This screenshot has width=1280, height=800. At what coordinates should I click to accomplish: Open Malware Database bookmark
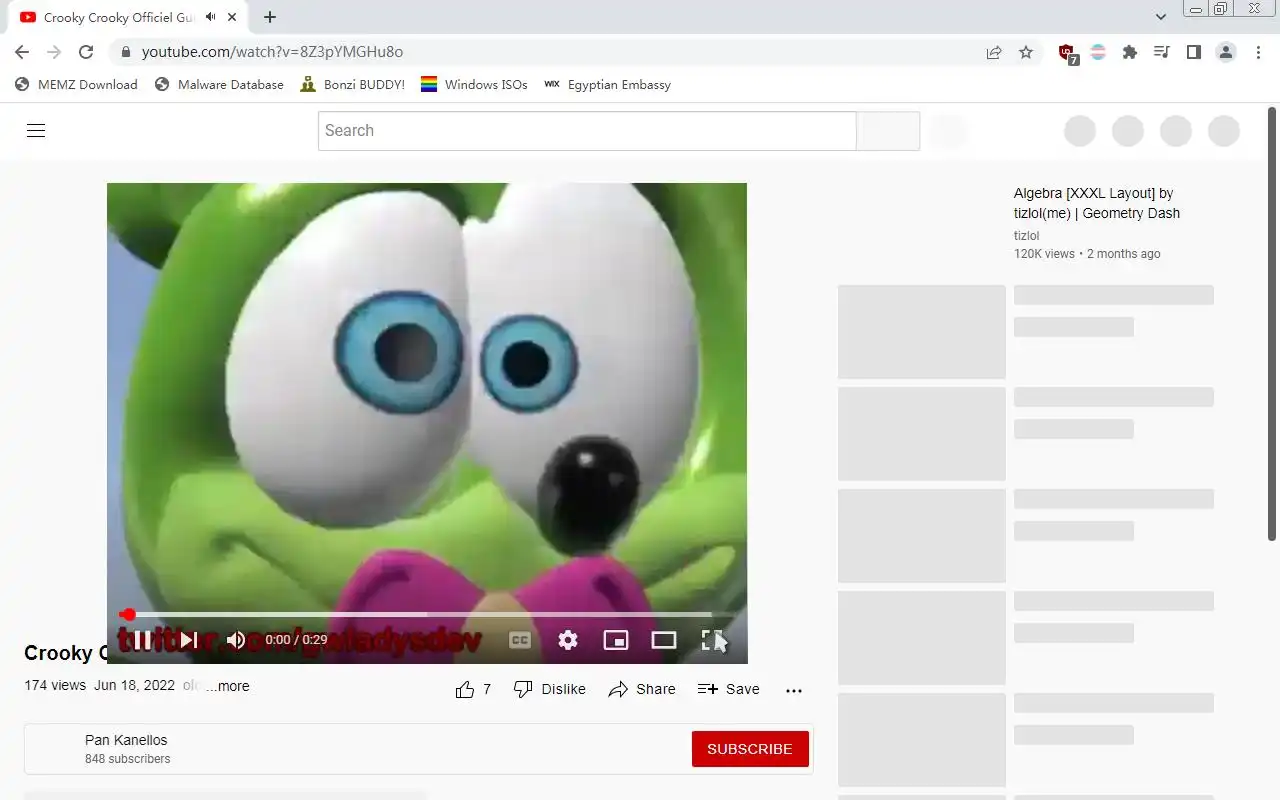[x=219, y=84]
